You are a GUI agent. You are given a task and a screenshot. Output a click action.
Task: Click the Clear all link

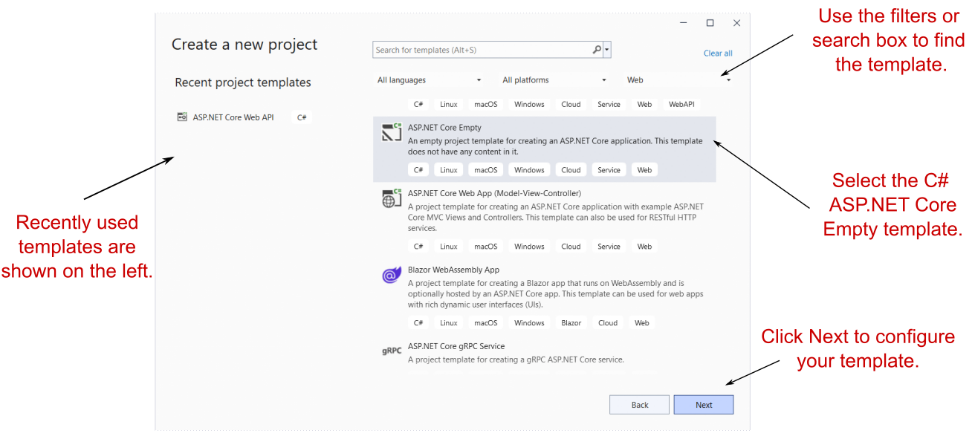(x=718, y=53)
